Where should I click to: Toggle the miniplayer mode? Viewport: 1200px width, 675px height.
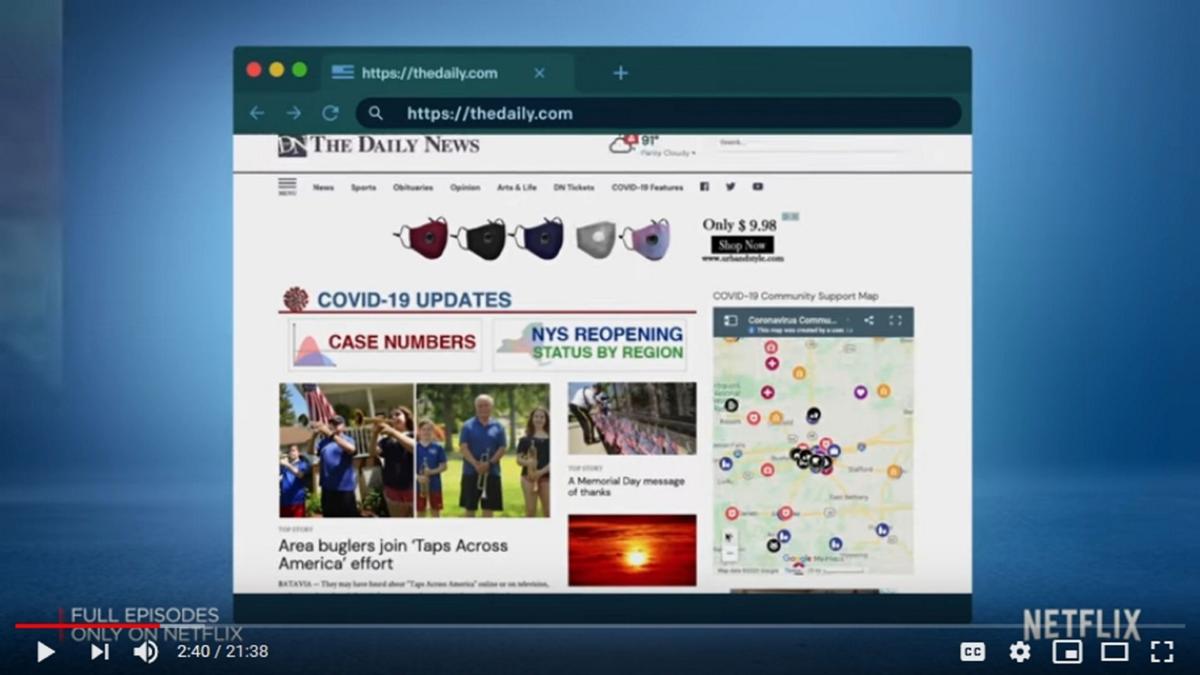pyautogui.click(x=1067, y=652)
